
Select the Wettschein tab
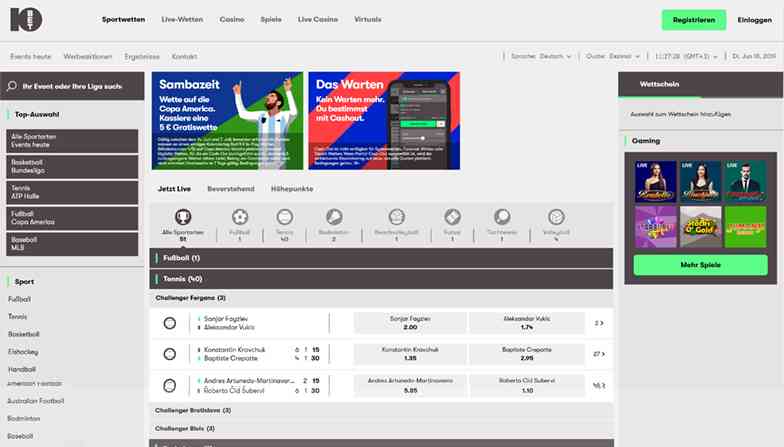pos(660,84)
